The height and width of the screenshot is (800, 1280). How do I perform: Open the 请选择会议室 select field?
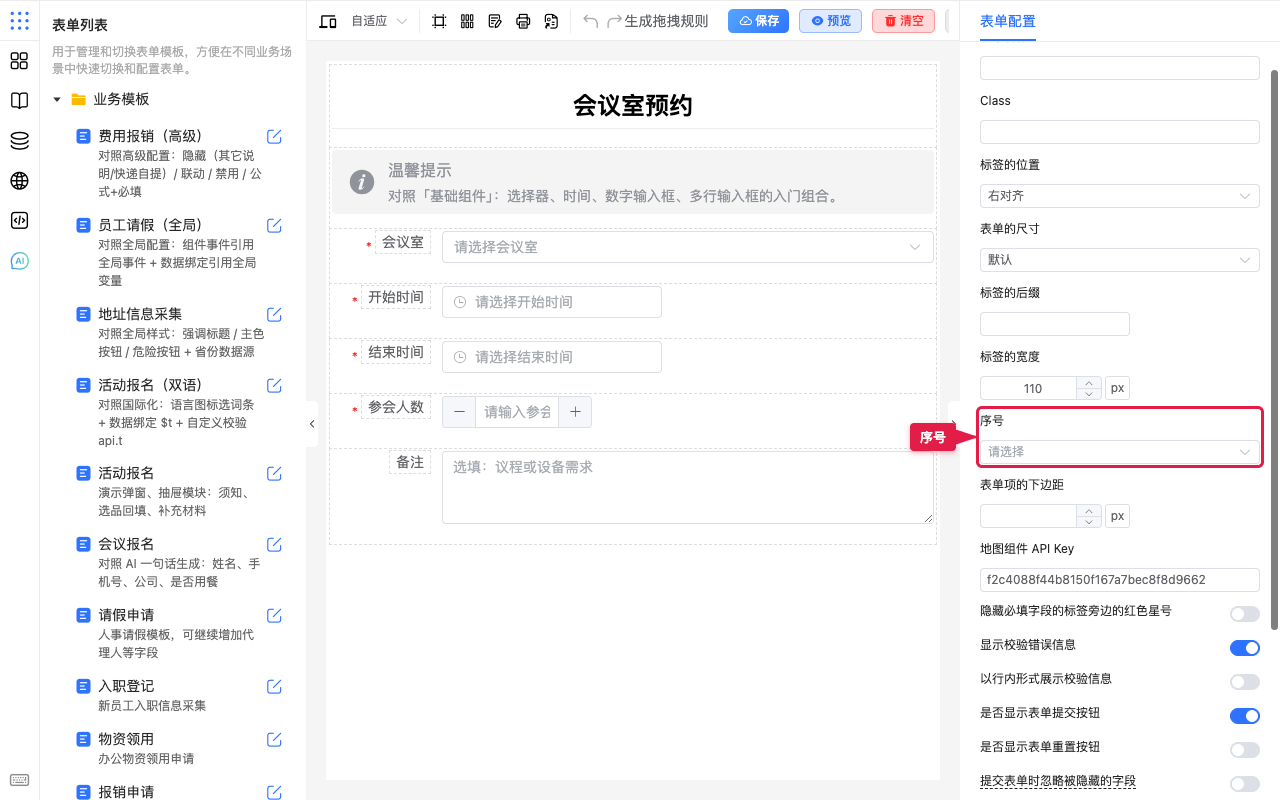pos(688,247)
